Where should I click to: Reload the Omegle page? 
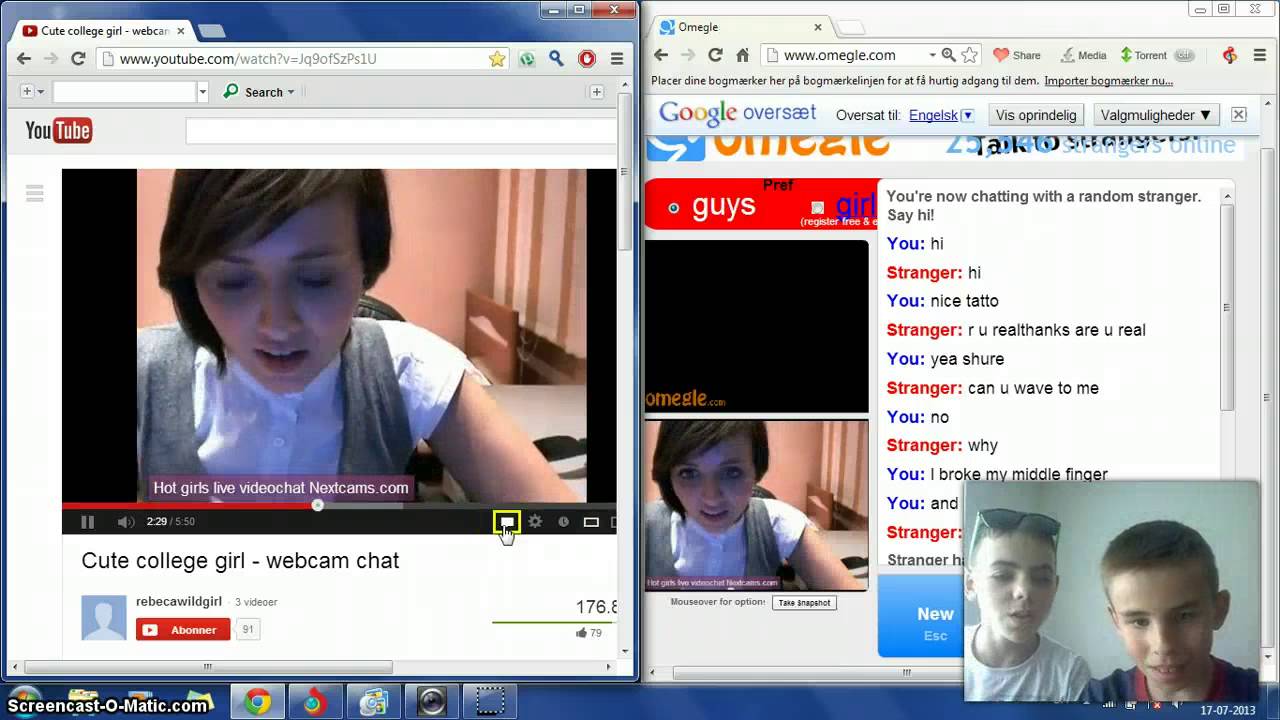pos(715,55)
